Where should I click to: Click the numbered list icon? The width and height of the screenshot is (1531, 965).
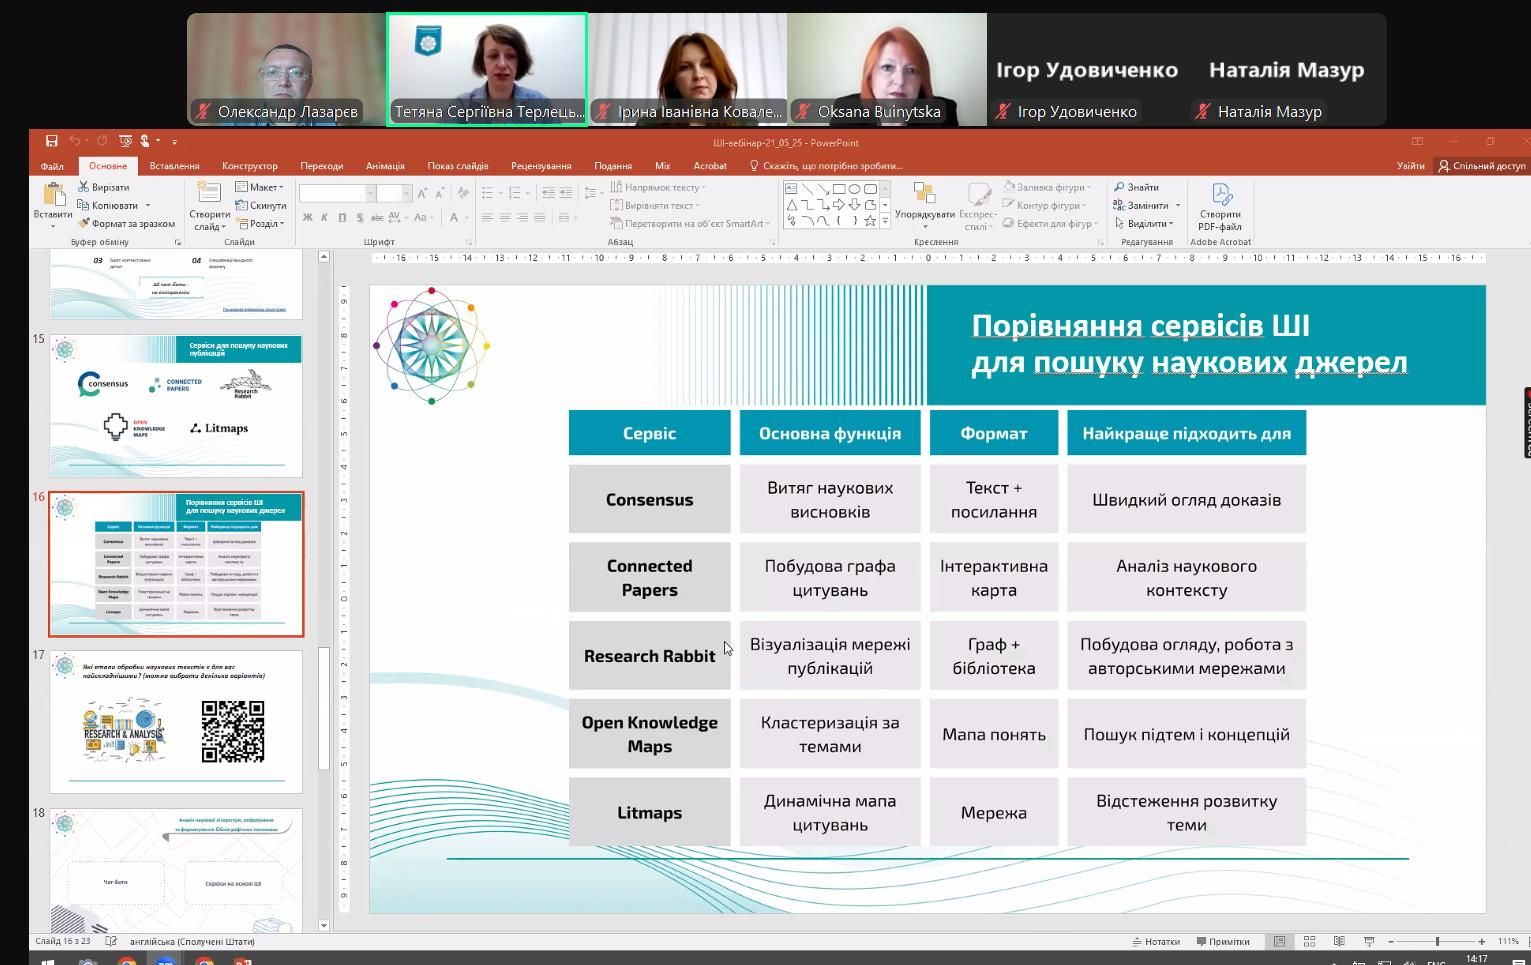click(x=515, y=192)
